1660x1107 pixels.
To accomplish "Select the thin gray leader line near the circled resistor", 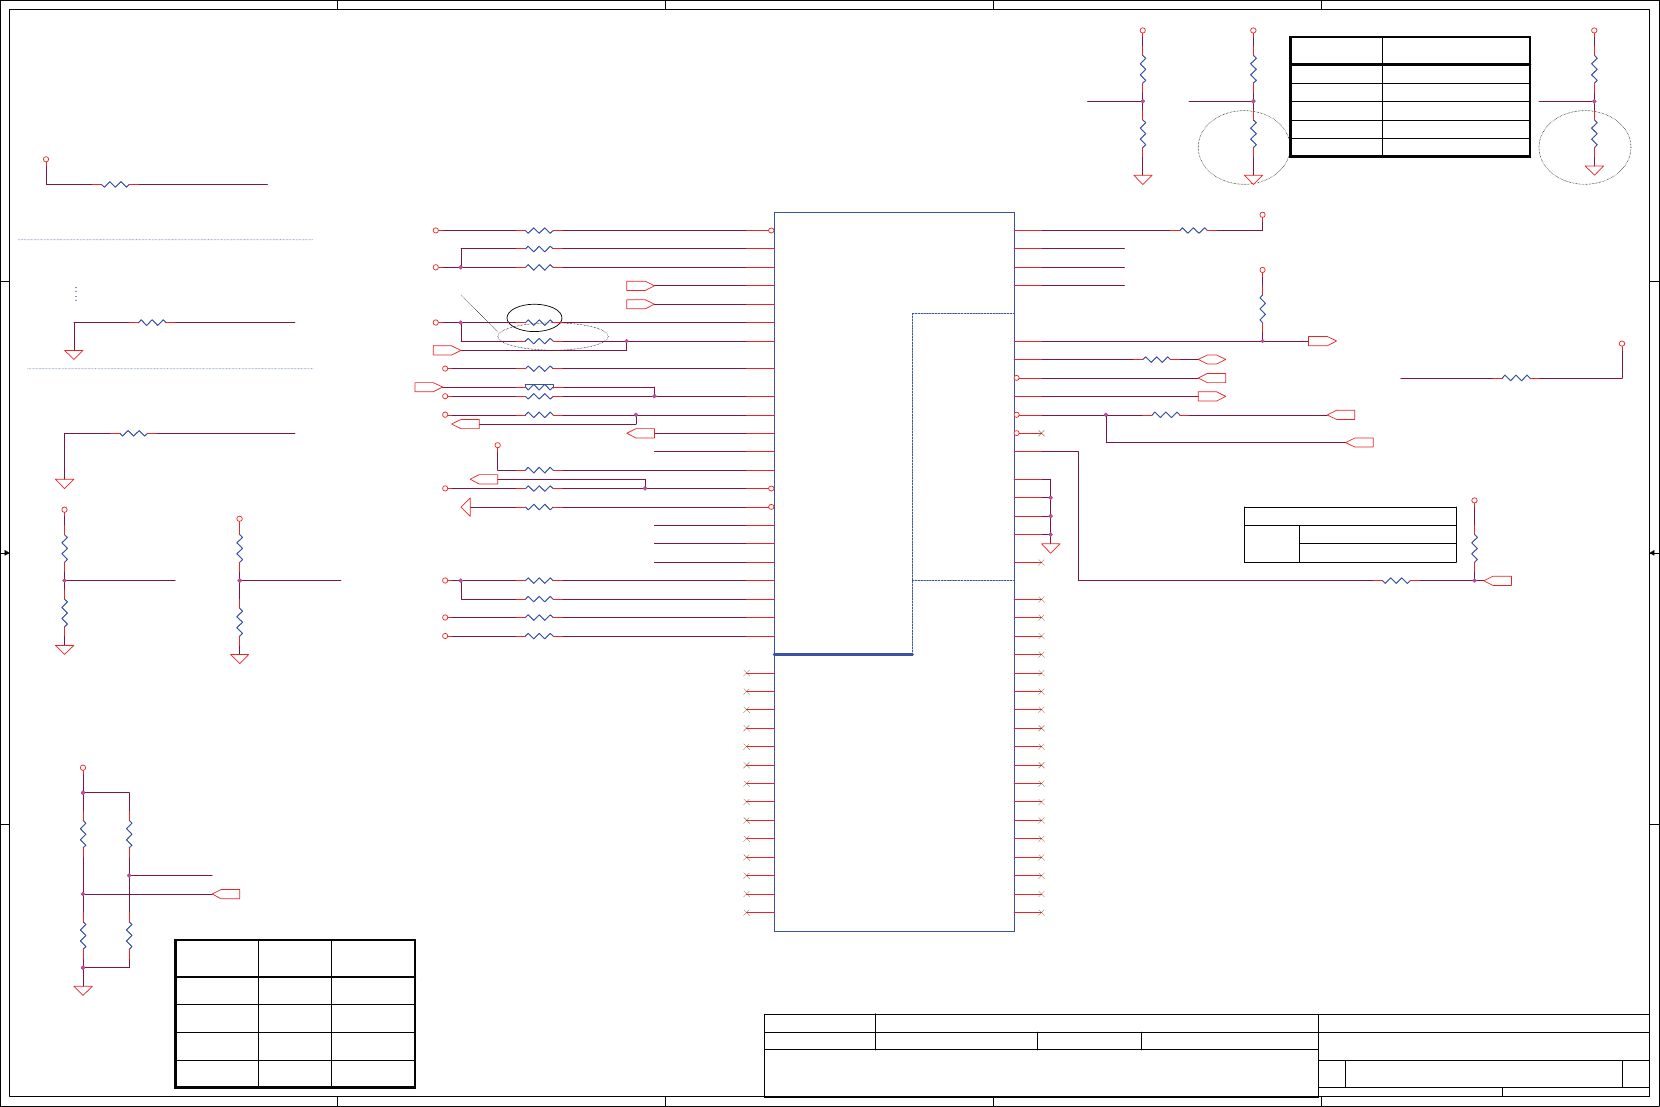I will [480, 314].
